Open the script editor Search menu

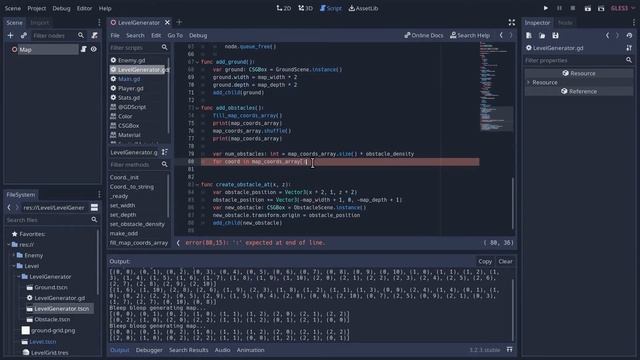(x=135, y=36)
